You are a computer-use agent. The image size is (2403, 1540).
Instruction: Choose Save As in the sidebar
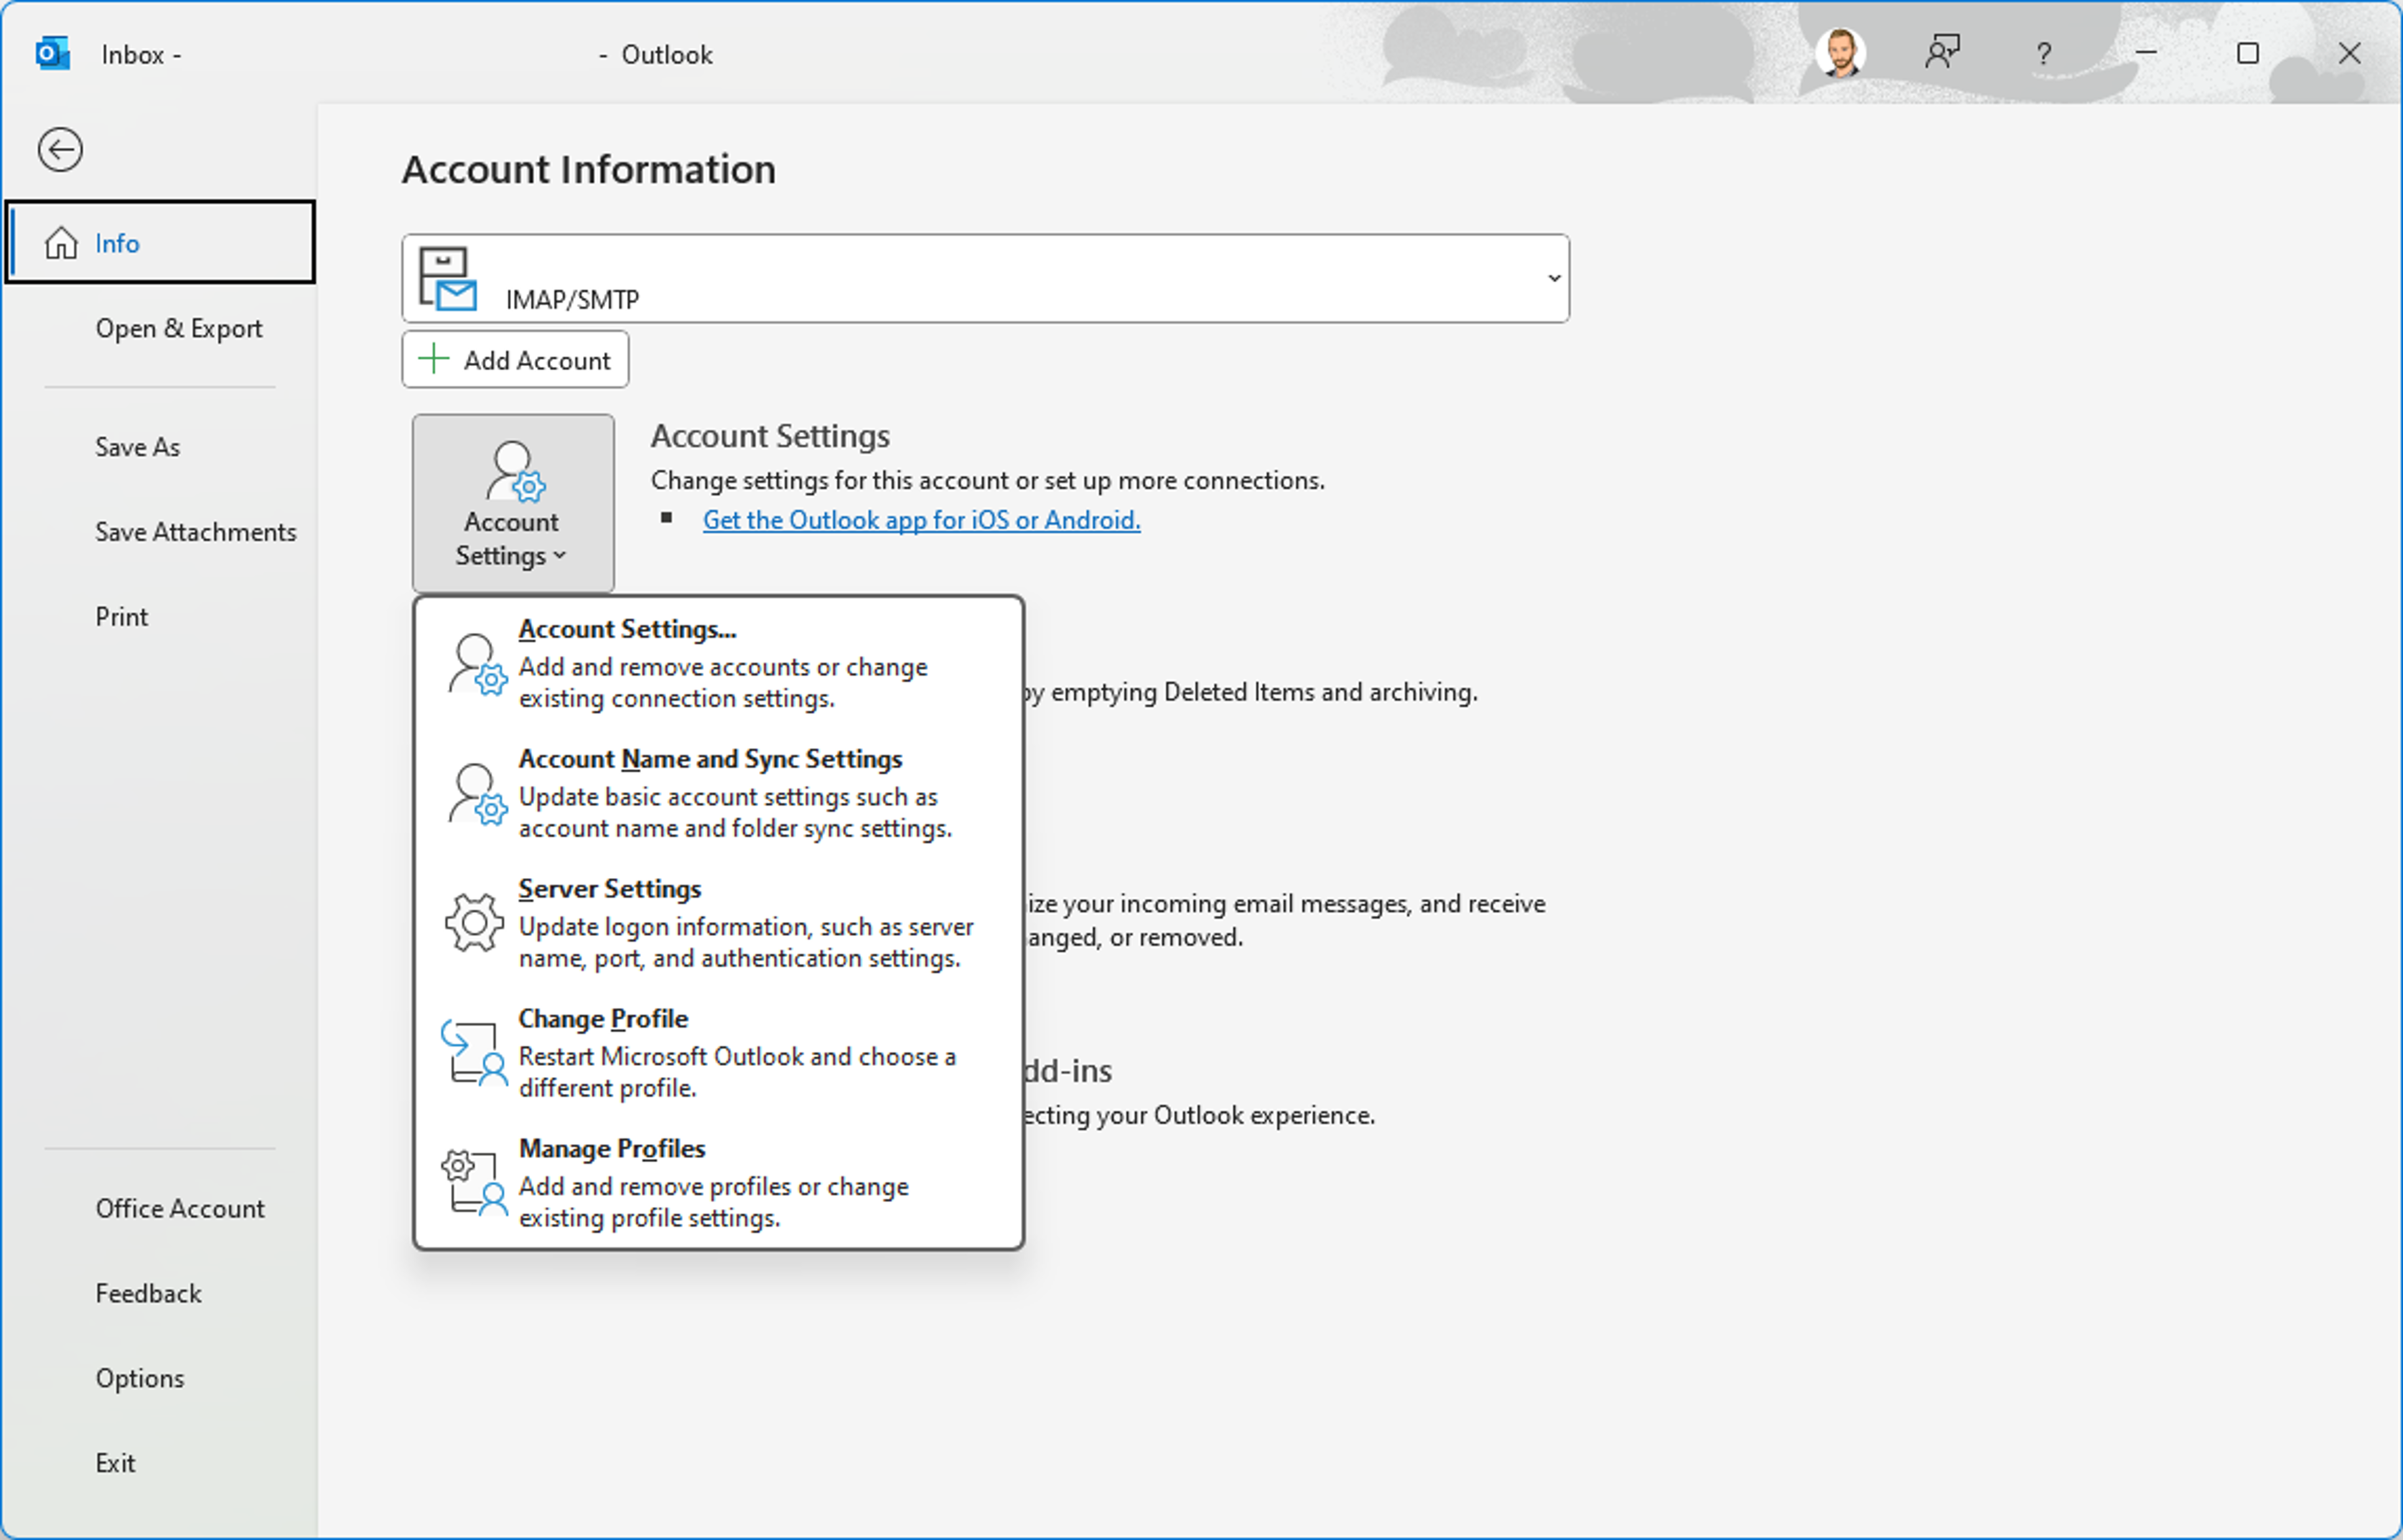pos(137,447)
